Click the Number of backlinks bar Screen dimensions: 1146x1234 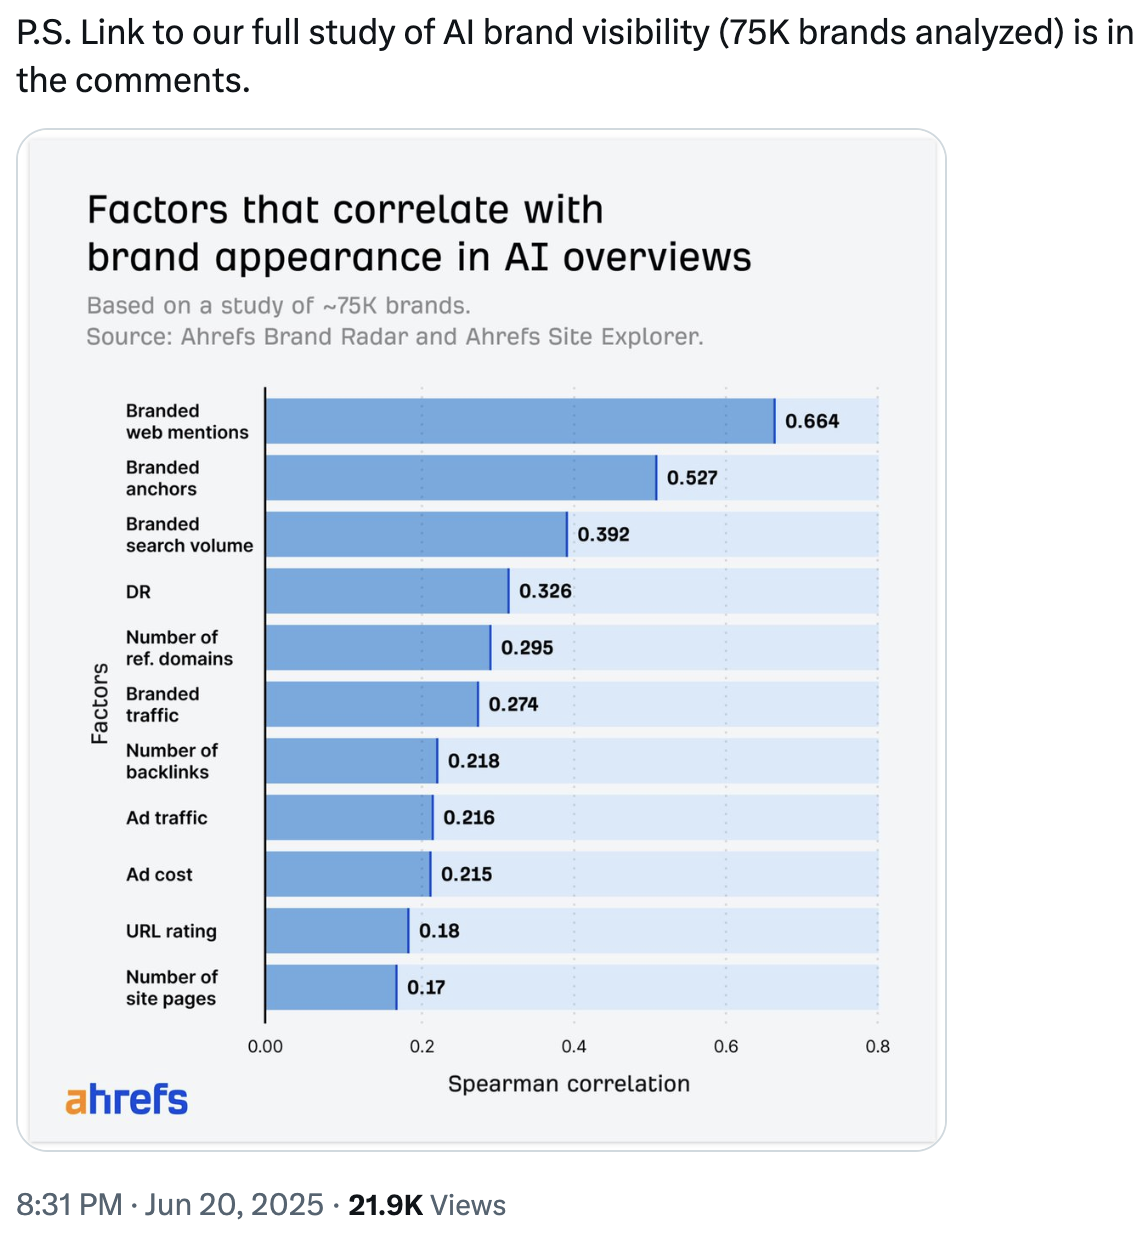click(x=351, y=761)
